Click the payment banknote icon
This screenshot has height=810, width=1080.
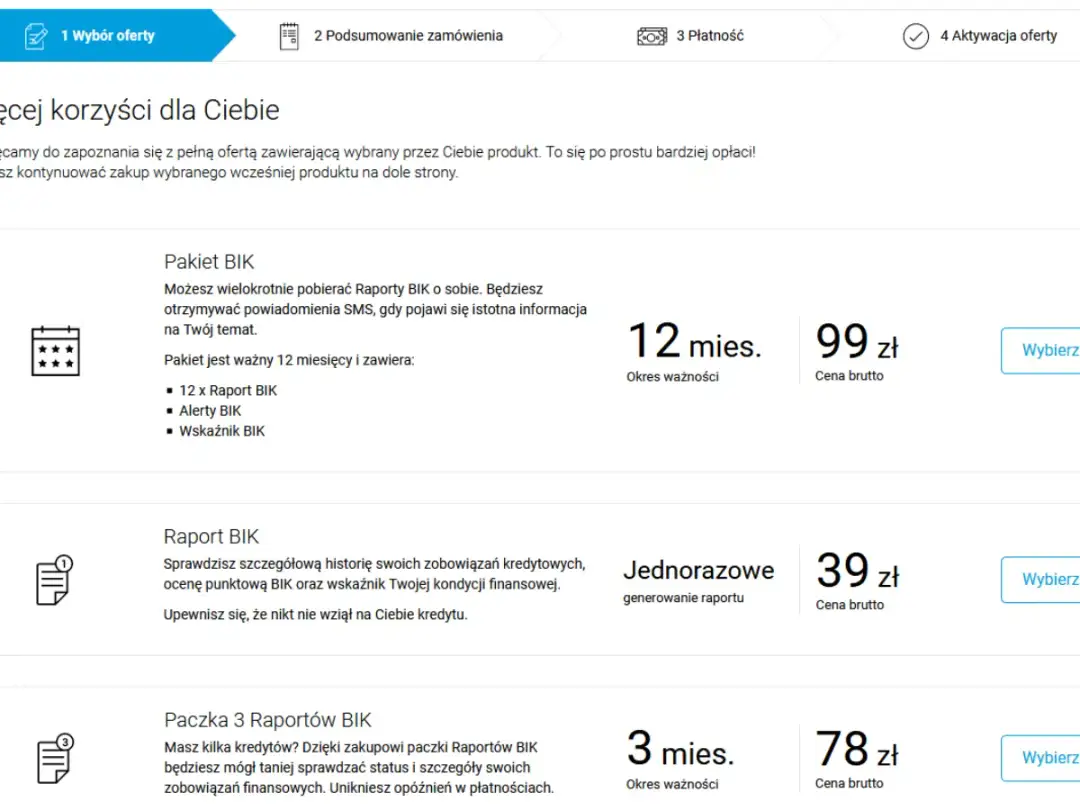(x=652, y=36)
